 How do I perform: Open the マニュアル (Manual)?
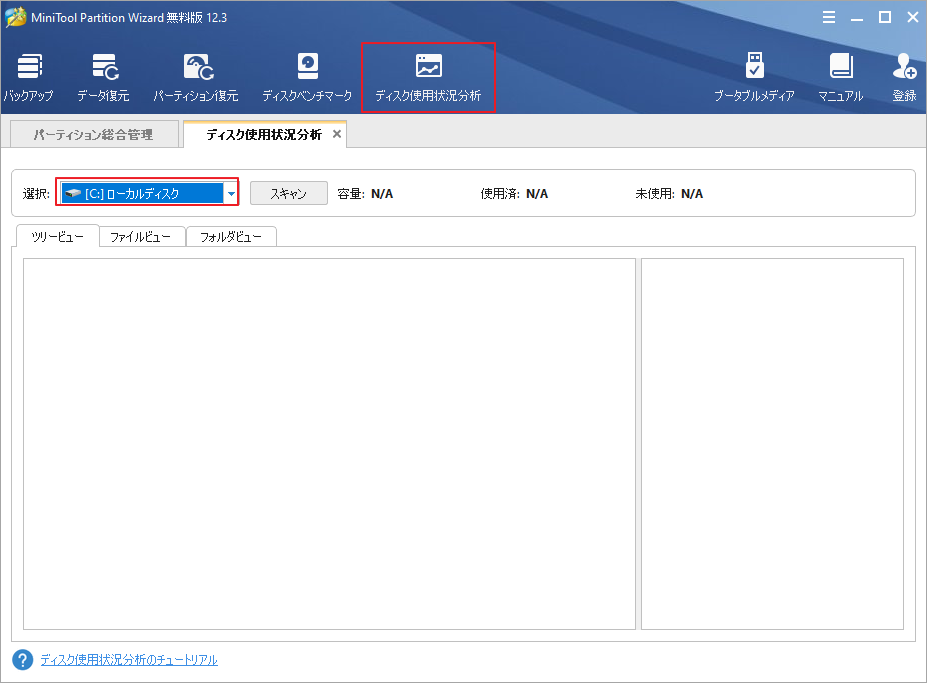coord(840,77)
